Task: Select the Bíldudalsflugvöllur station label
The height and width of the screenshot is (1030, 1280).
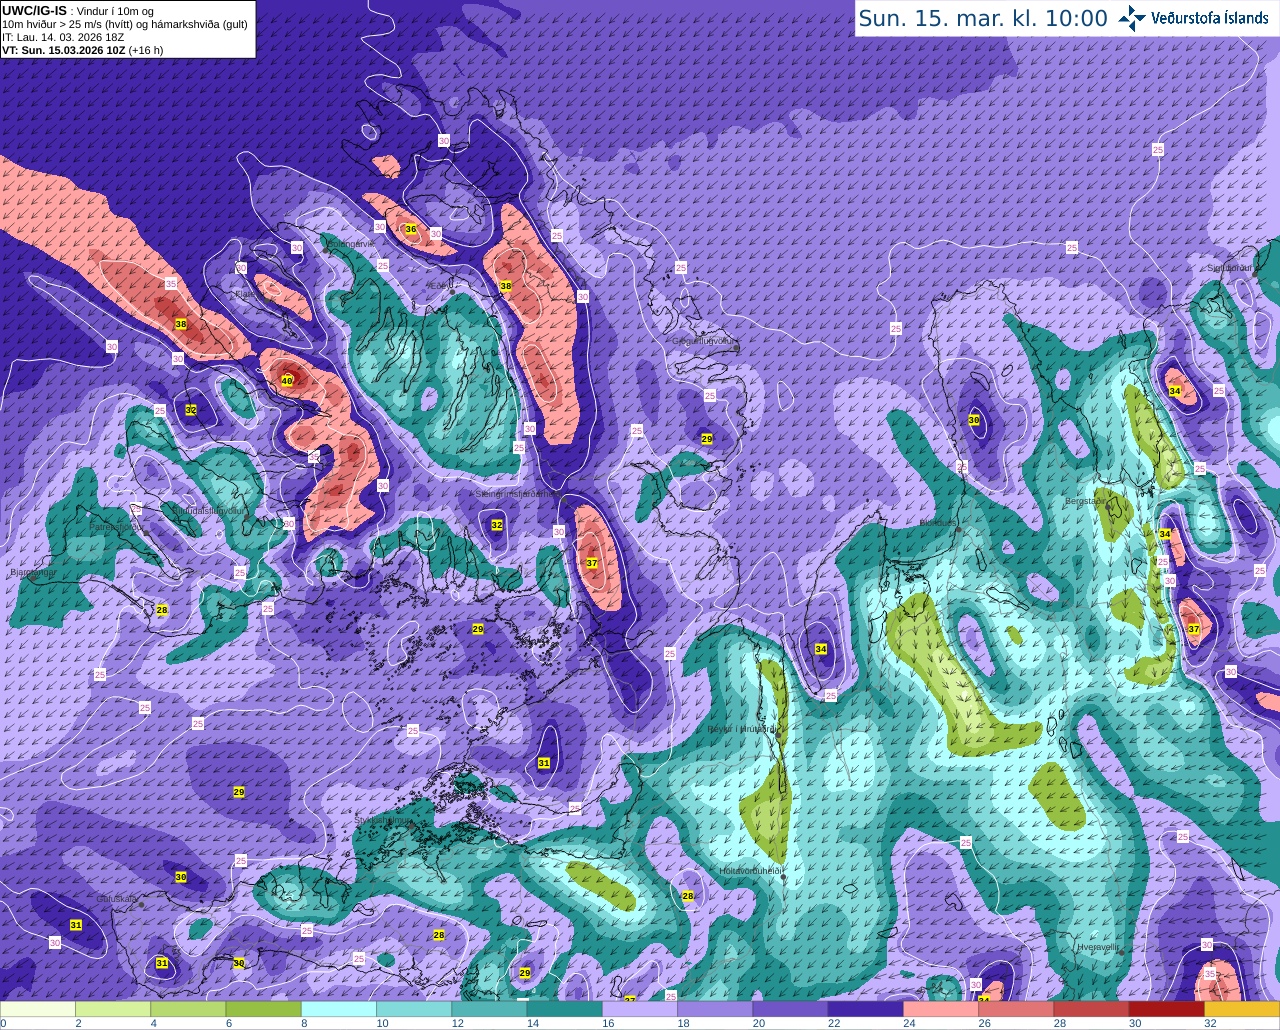Action: coord(209,510)
